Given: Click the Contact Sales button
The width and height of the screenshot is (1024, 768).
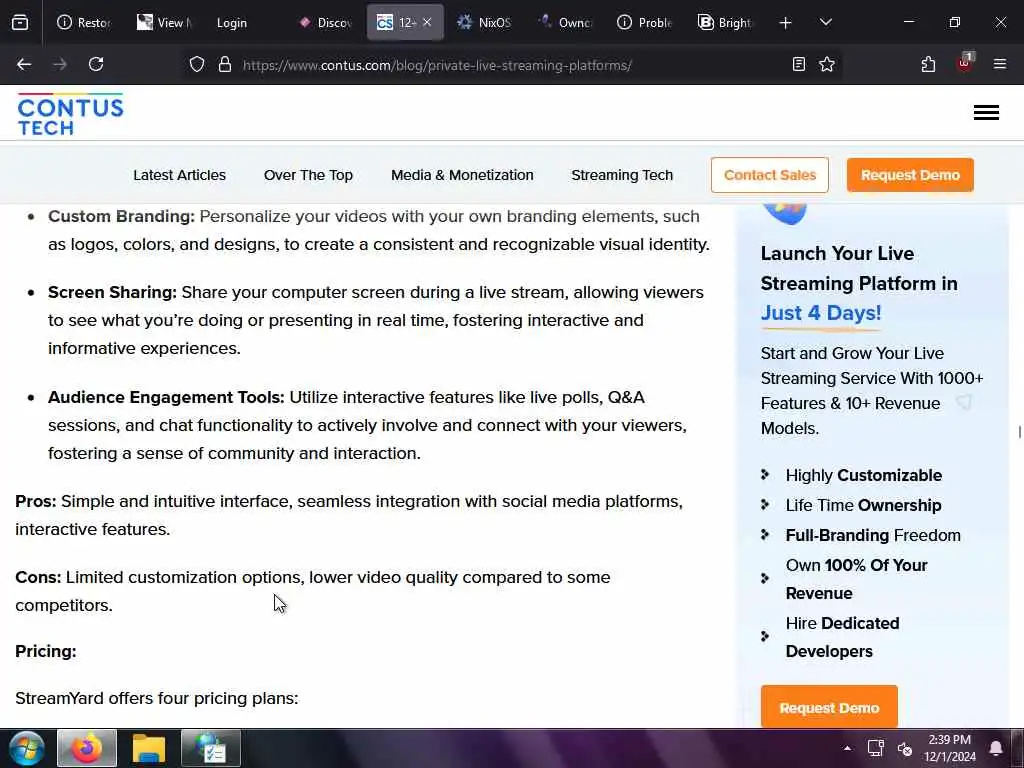Looking at the screenshot, I should 770,175.
